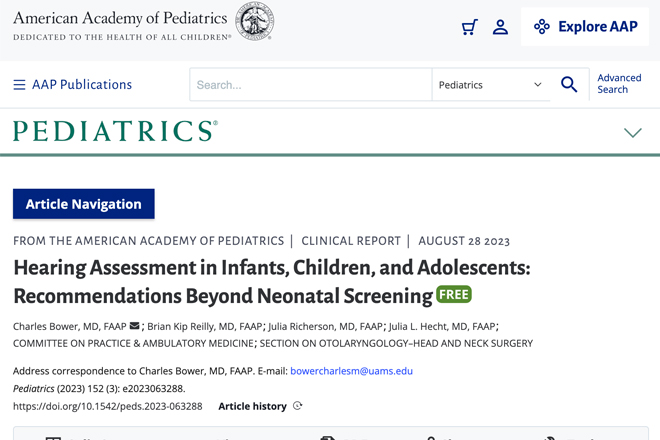Image resolution: width=660 pixels, height=440 pixels.
Task: Click FROM THE AMERICAN ACADEMY OF PEDIATRICS label
Action: tap(149, 241)
